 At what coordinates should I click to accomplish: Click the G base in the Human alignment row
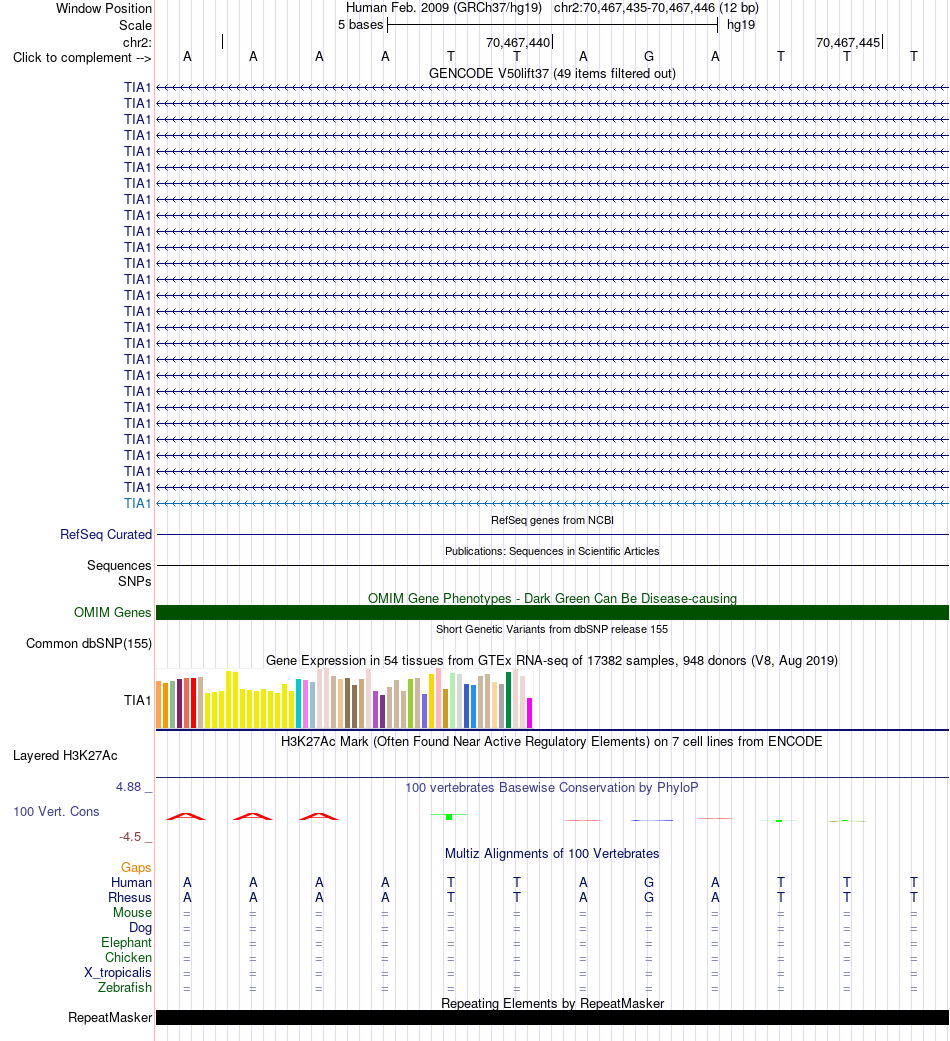pyautogui.click(x=649, y=882)
